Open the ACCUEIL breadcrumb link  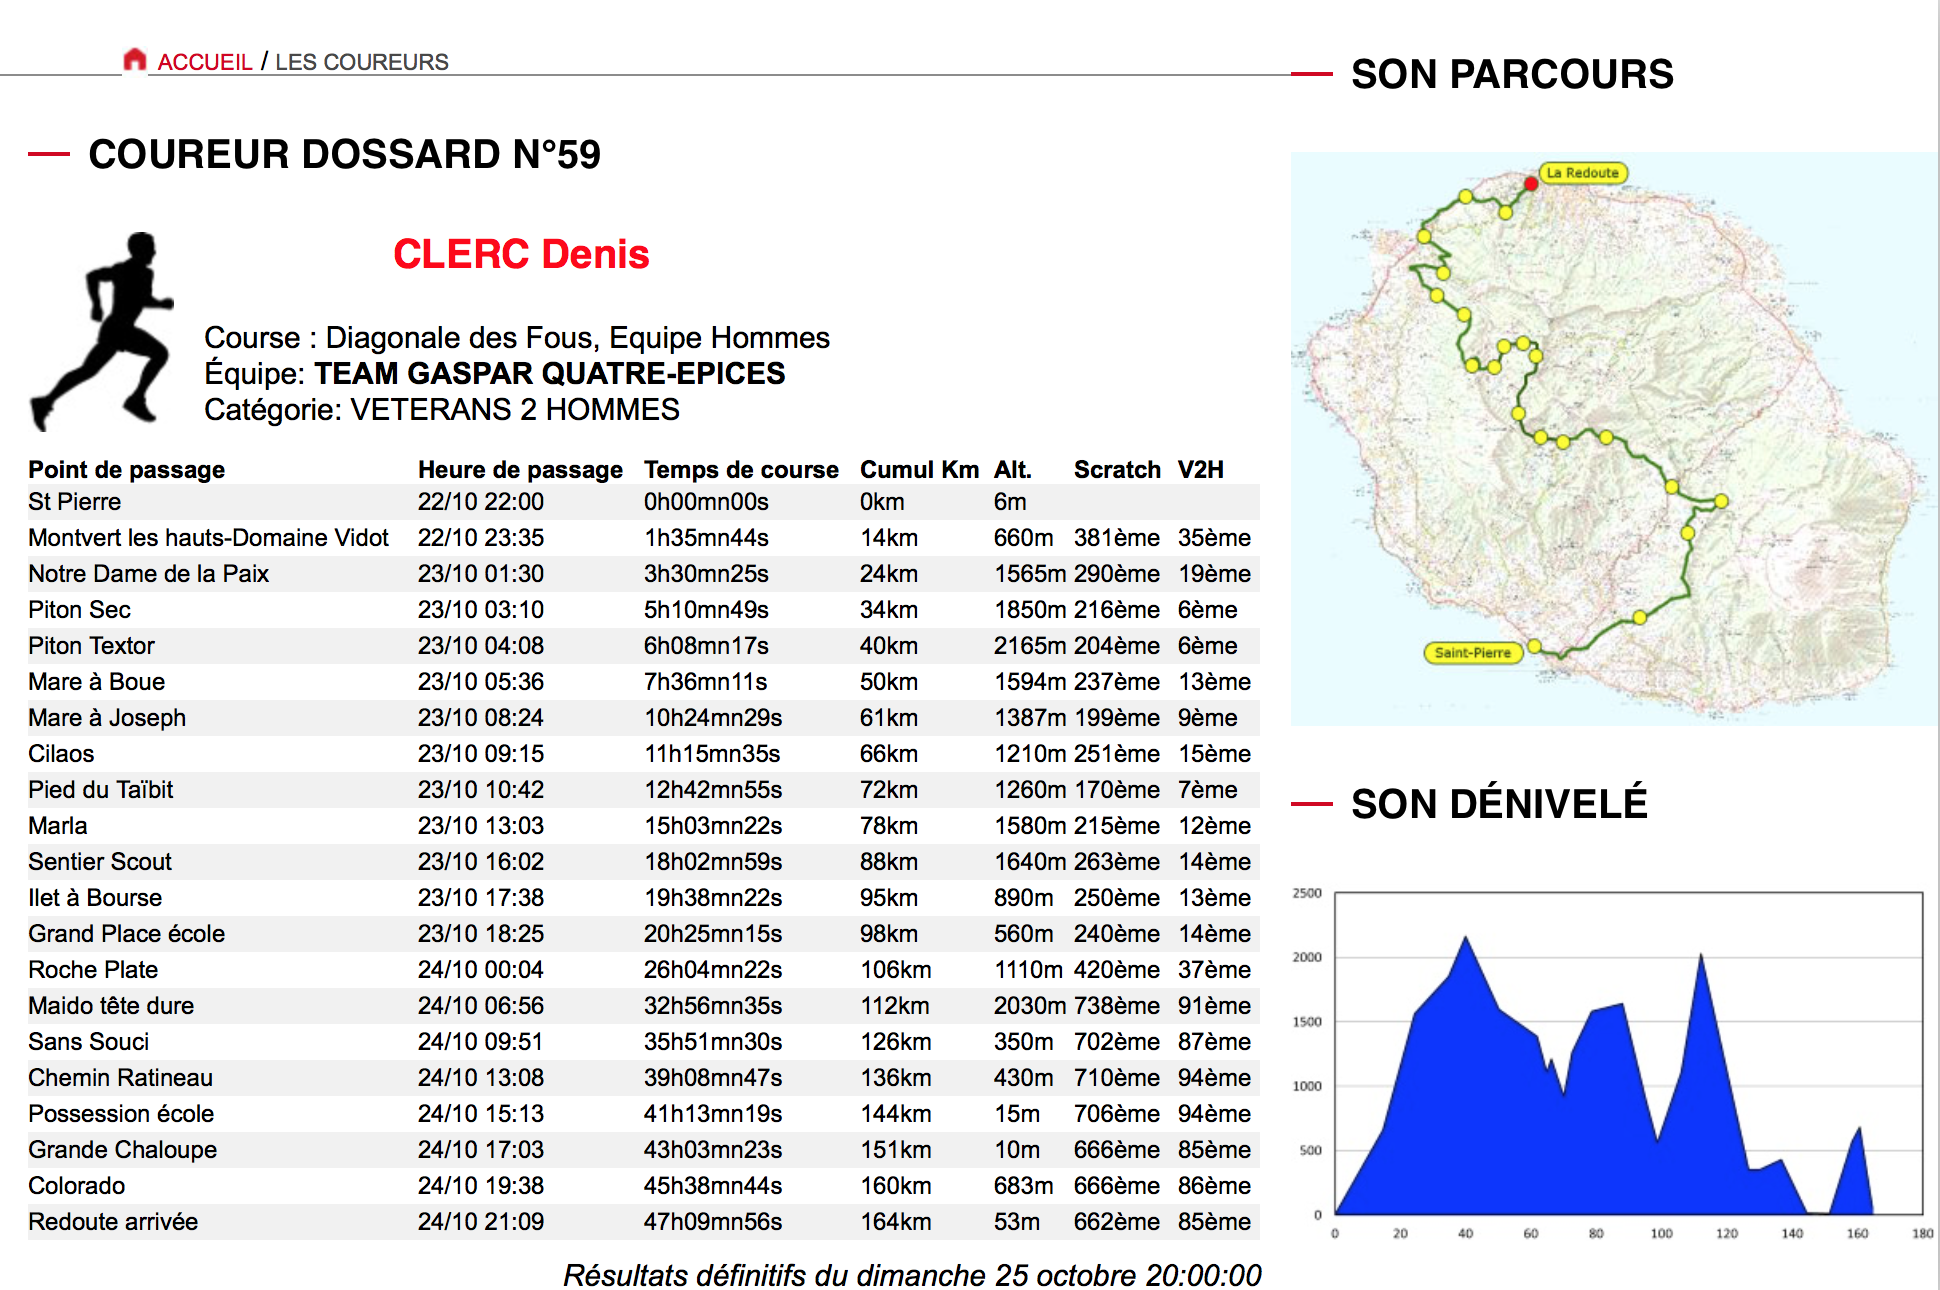205,62
